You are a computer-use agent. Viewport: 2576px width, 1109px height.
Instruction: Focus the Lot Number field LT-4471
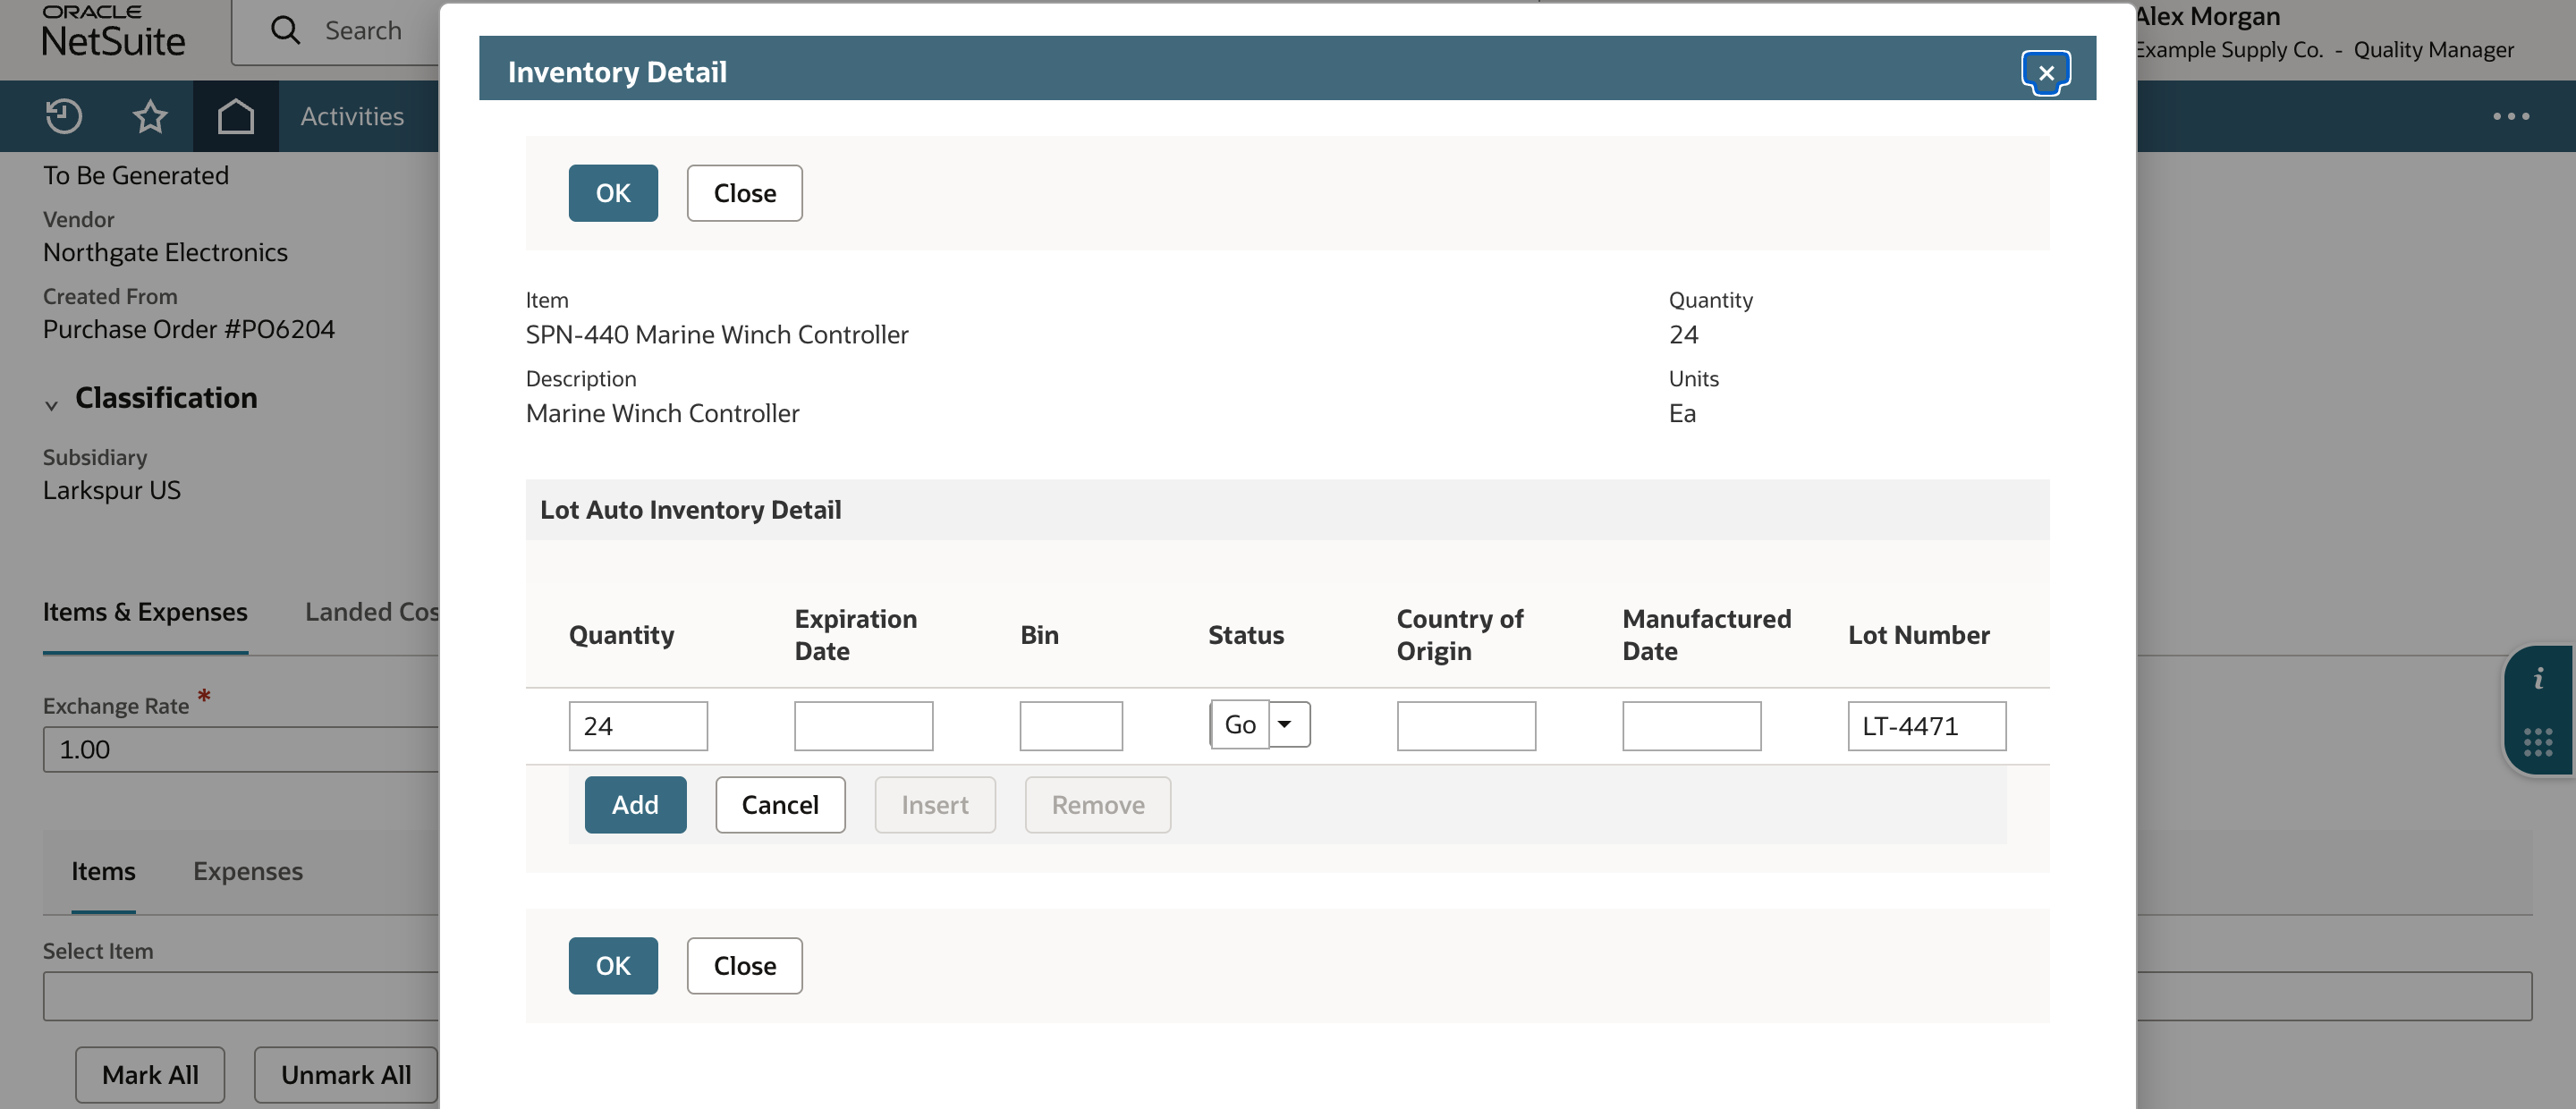pos(1927,726)
